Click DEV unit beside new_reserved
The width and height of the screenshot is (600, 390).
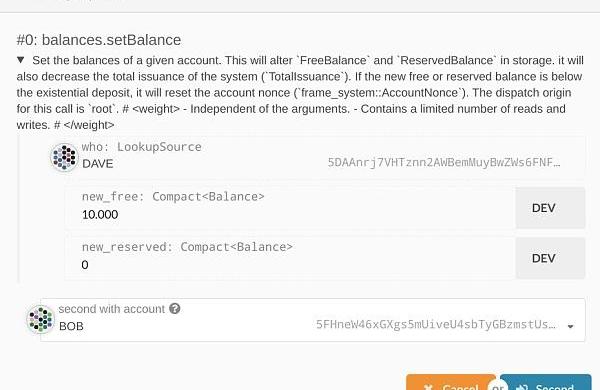pyautogui.click(x=550, y=258)
